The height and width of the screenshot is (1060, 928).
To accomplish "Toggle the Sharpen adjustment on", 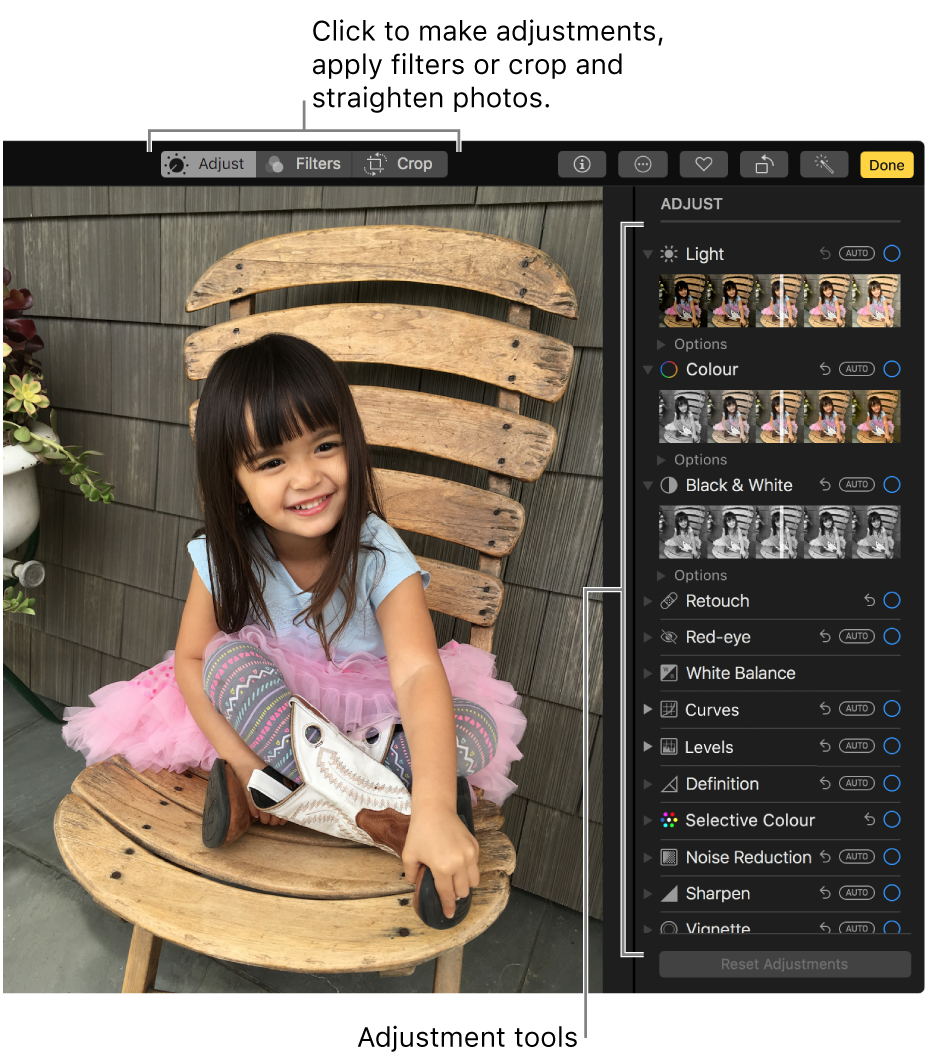I will 891,892.
